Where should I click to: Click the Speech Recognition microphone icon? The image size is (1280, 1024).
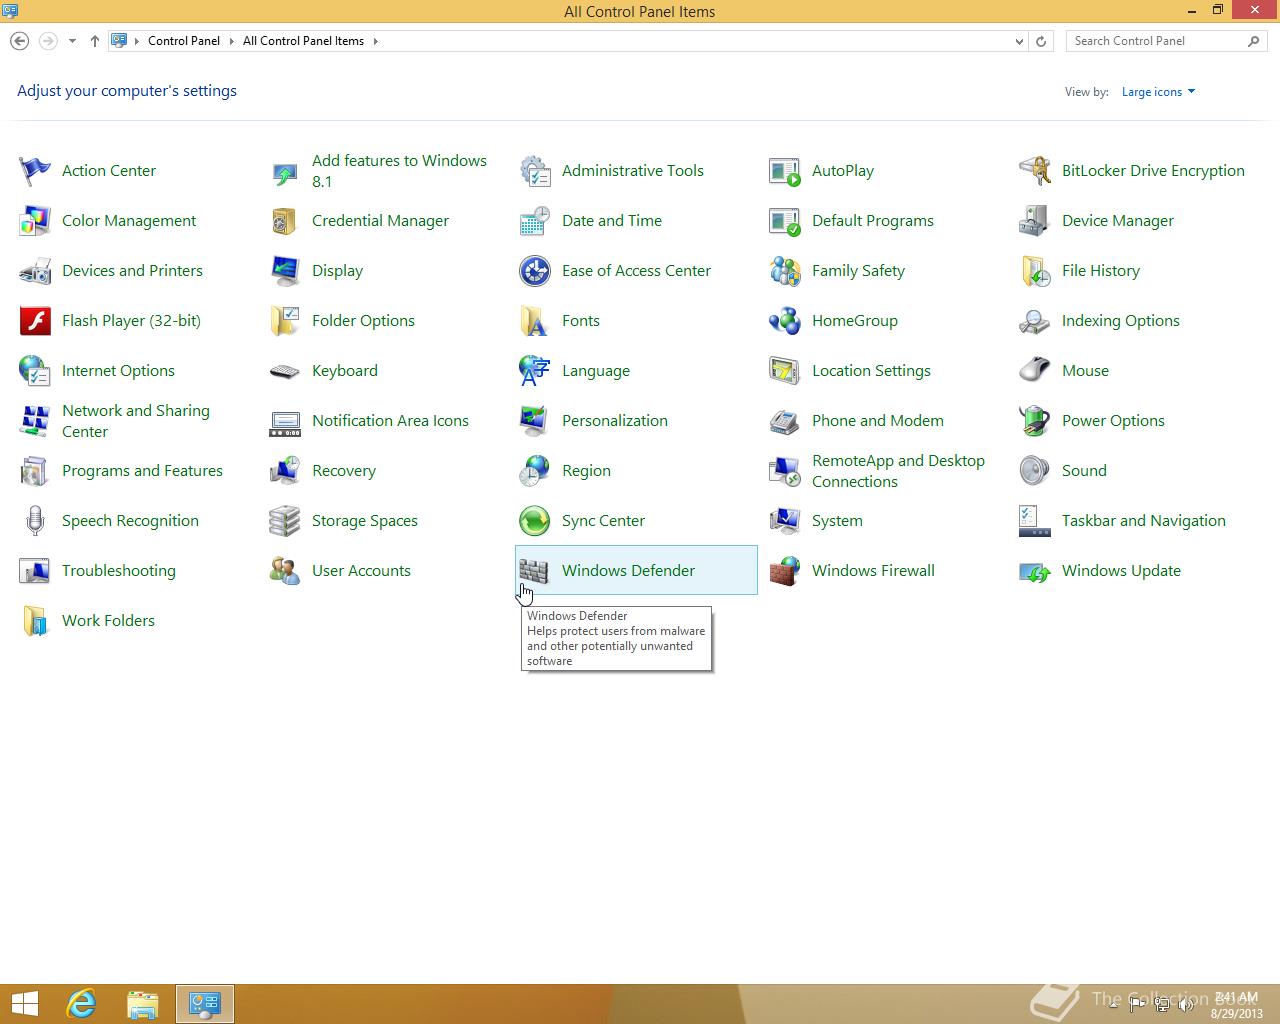click(x=35, y=521)
